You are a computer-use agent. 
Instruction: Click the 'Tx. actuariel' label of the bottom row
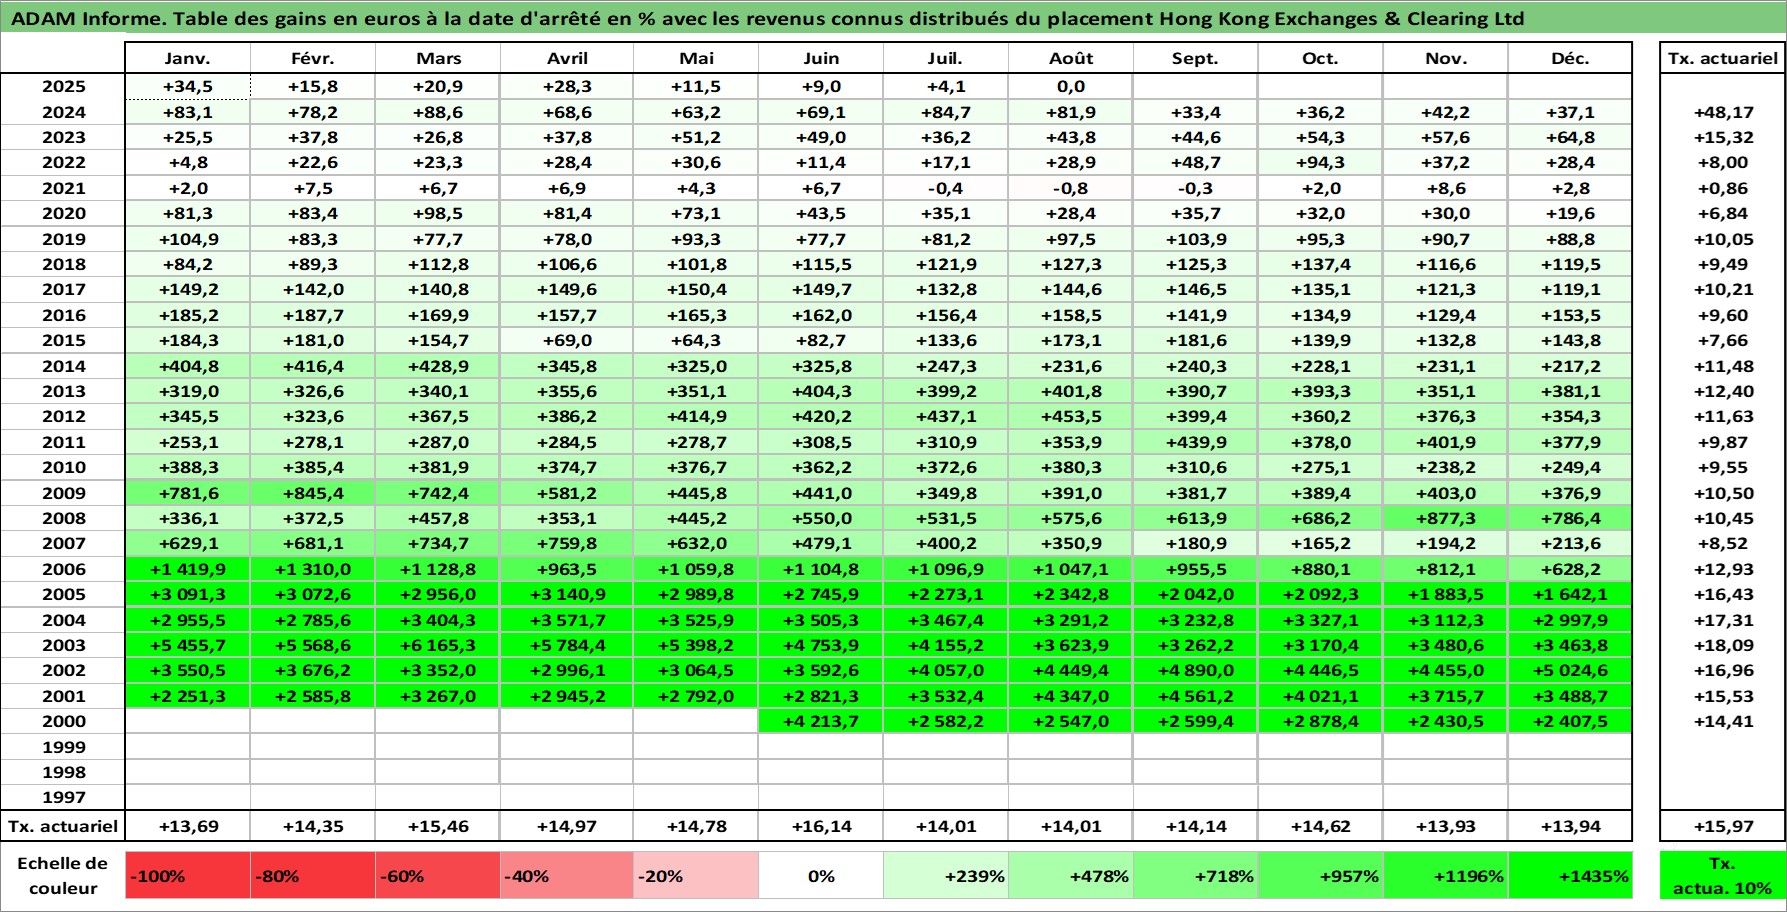point(63,826)
